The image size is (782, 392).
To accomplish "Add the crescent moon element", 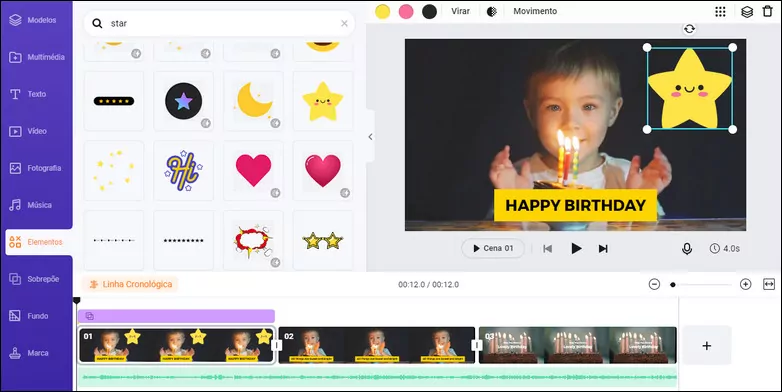I will (x=253, y=101).
